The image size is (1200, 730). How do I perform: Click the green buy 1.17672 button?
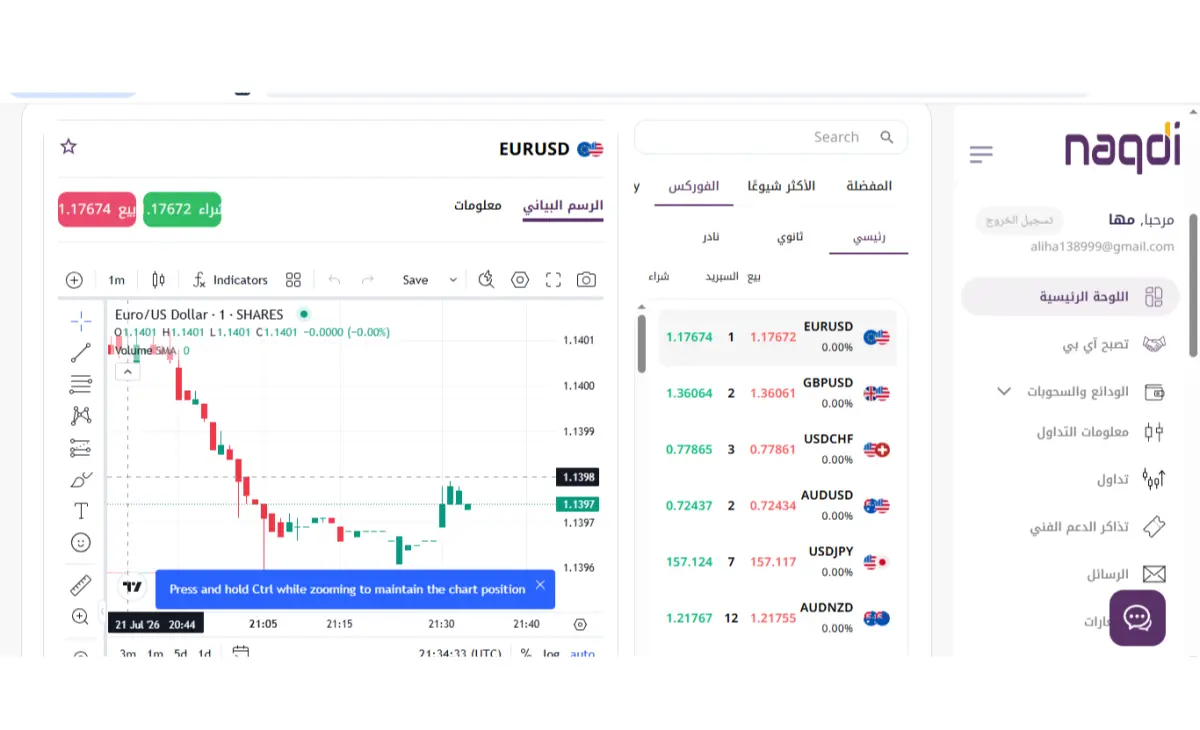182,209
